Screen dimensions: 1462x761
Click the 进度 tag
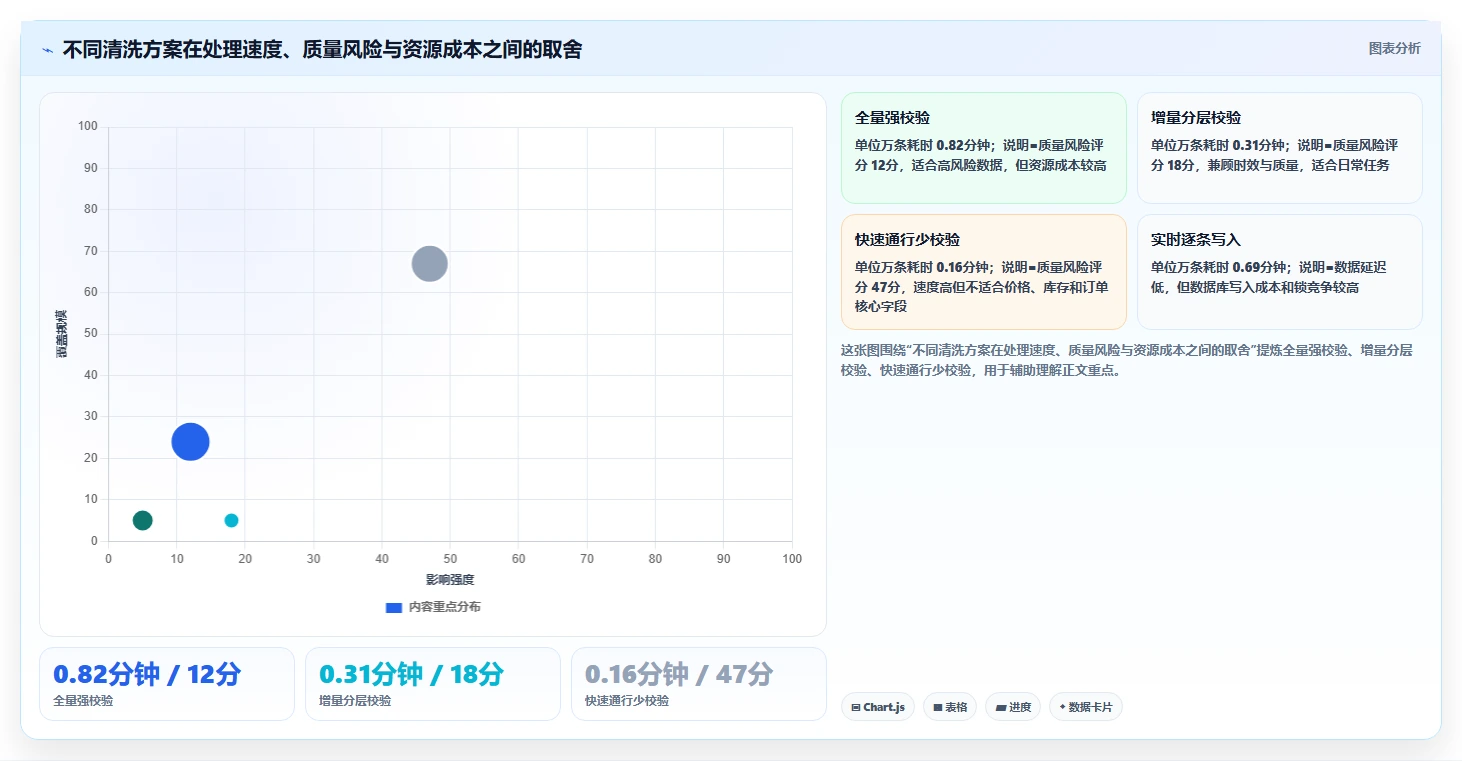[x=1013, y=707]
